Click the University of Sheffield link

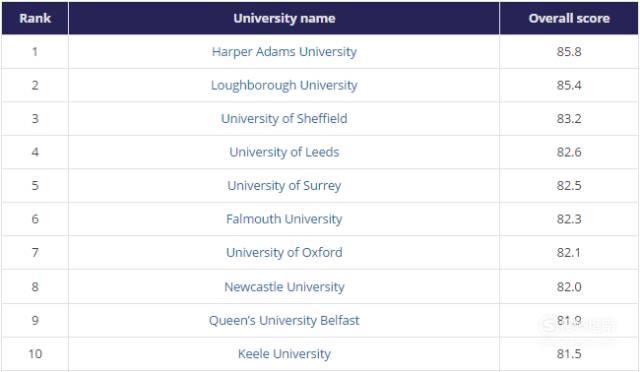(x=284, y=118)
